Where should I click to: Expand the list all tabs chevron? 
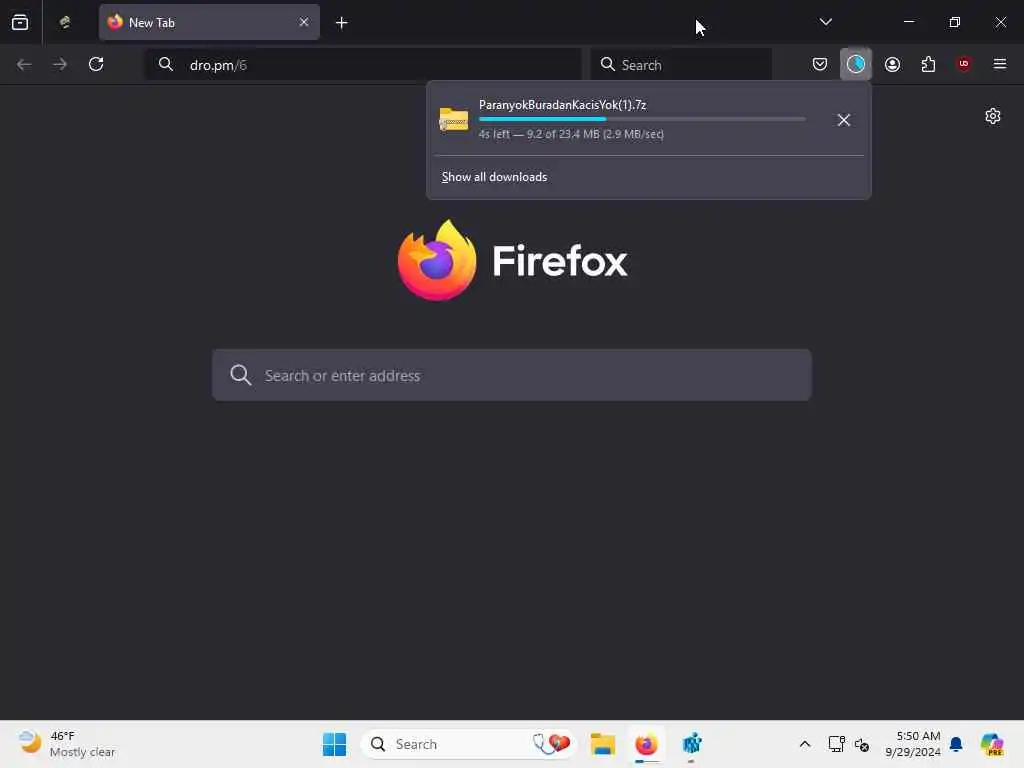[x=825, y=22]
